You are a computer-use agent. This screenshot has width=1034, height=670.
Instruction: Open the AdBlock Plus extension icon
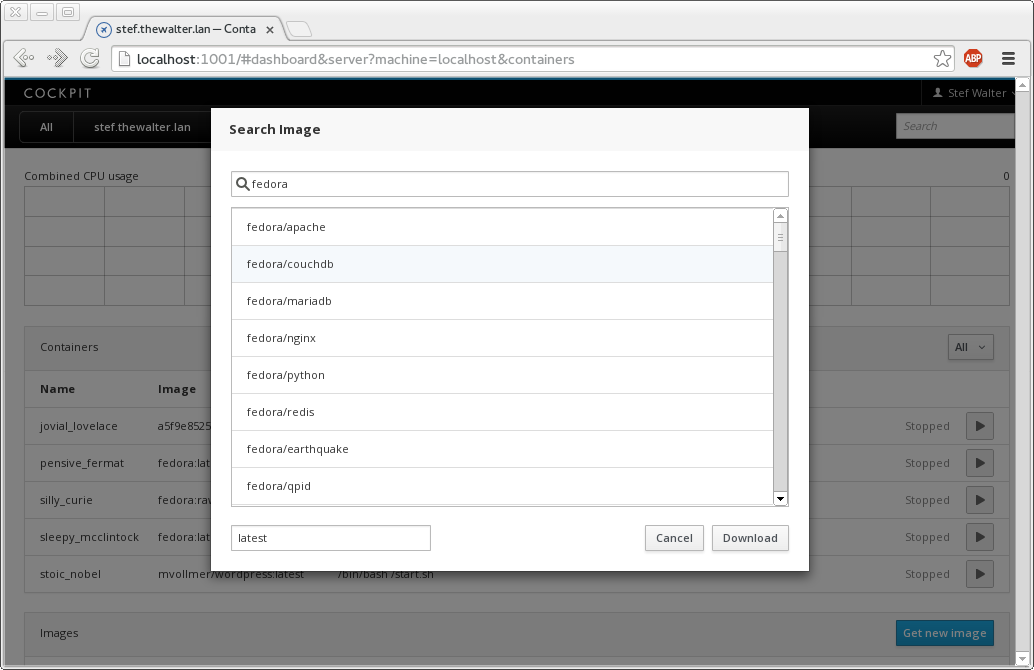973,59
